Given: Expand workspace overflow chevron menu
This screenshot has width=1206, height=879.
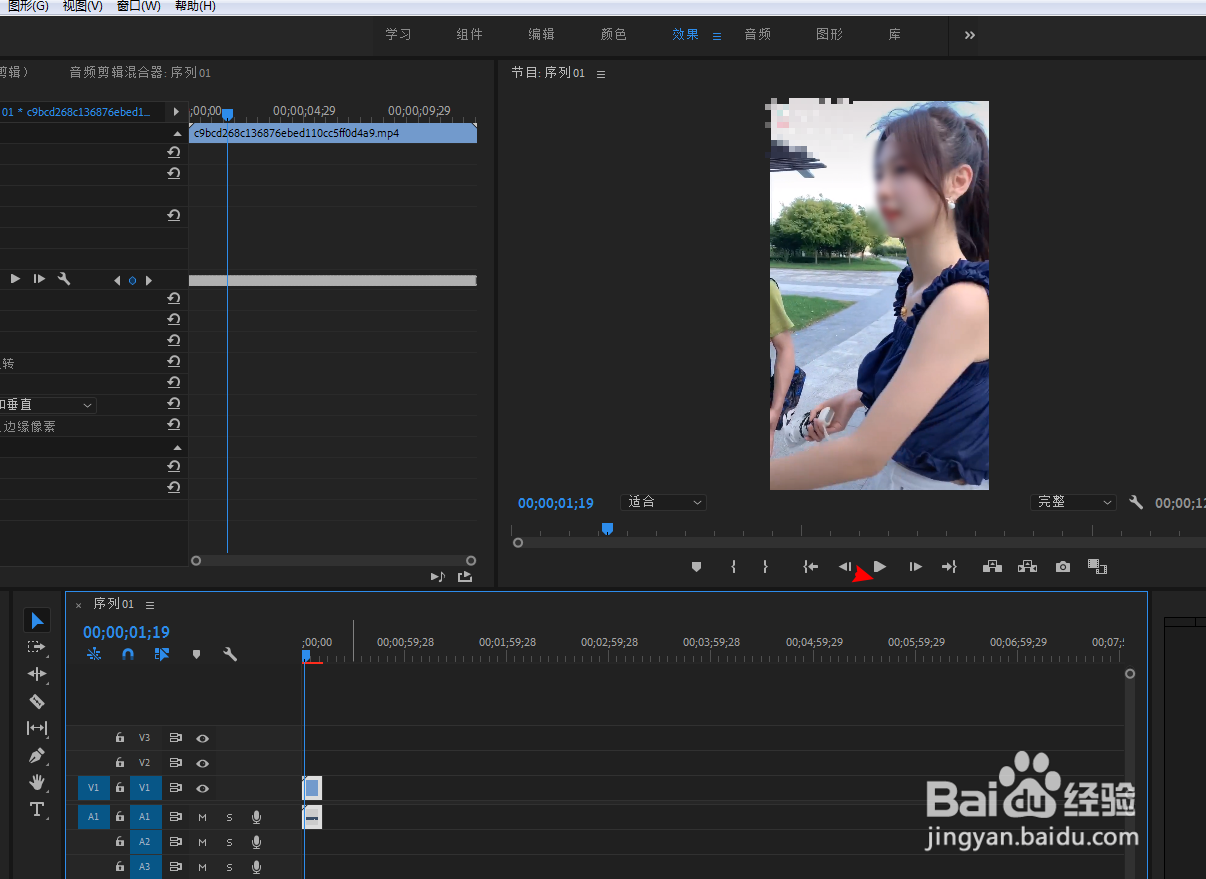Looking at the screenshot, I should click(970, 35).
